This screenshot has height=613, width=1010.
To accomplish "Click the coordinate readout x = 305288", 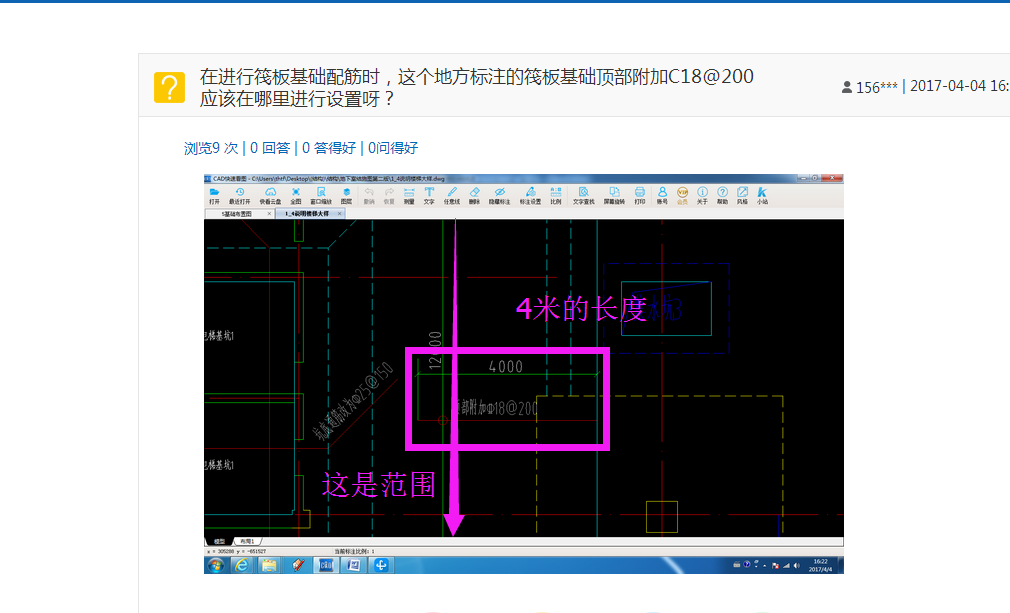I will point(238,551).
